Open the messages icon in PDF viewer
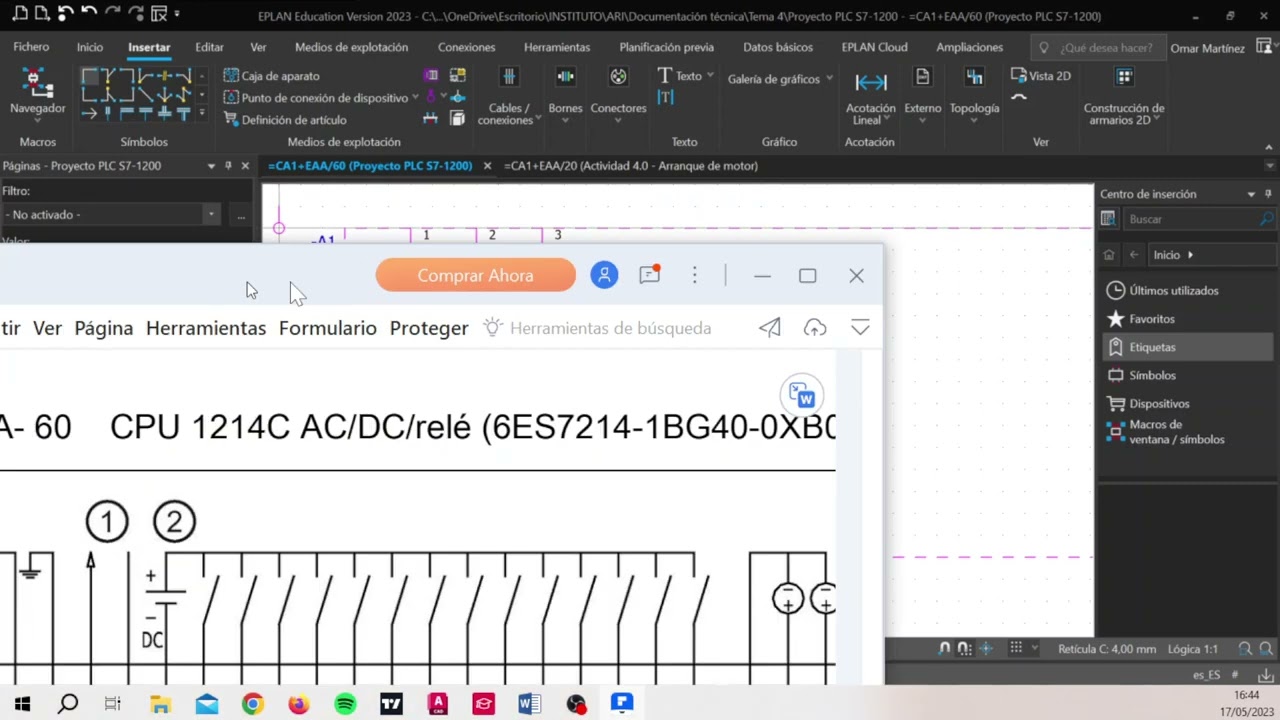 pos(650,274)
